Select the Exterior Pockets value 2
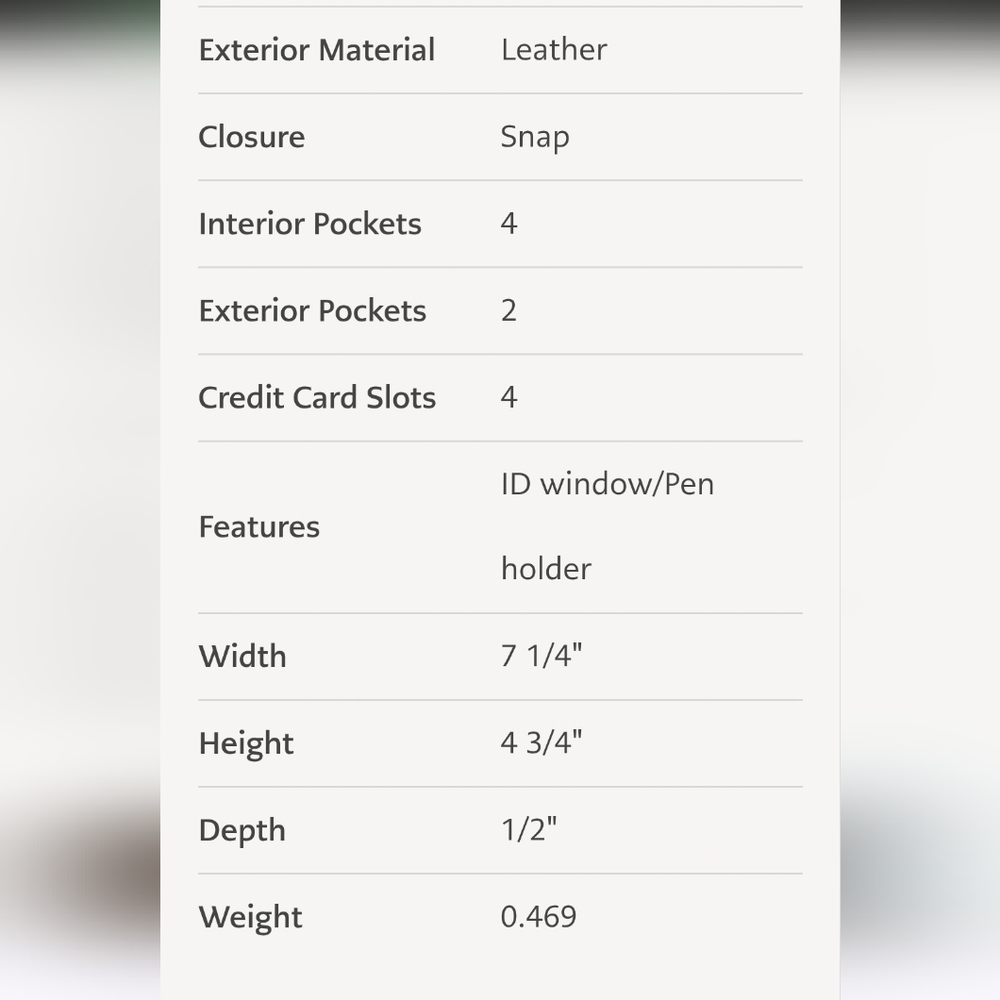This screenshot has height=1000, width=1000. [x=508, y=311]
